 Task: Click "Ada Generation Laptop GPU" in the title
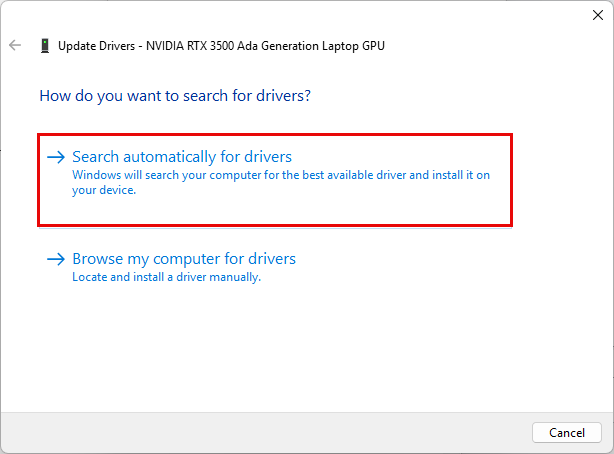[311, 46]
